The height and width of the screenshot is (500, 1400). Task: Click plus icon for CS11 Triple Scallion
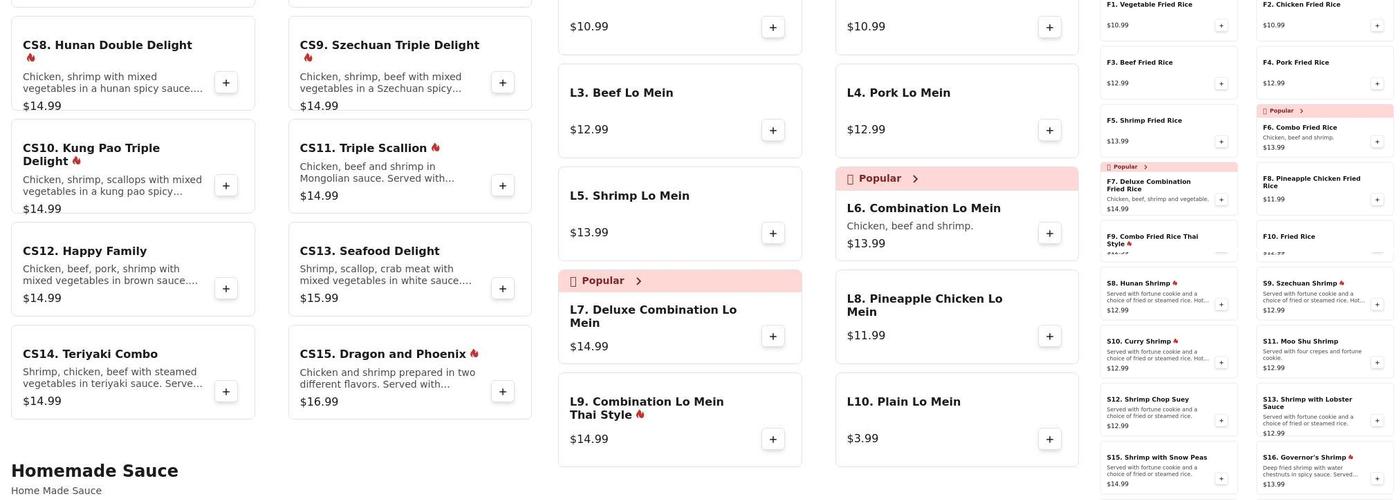[503, 186]
